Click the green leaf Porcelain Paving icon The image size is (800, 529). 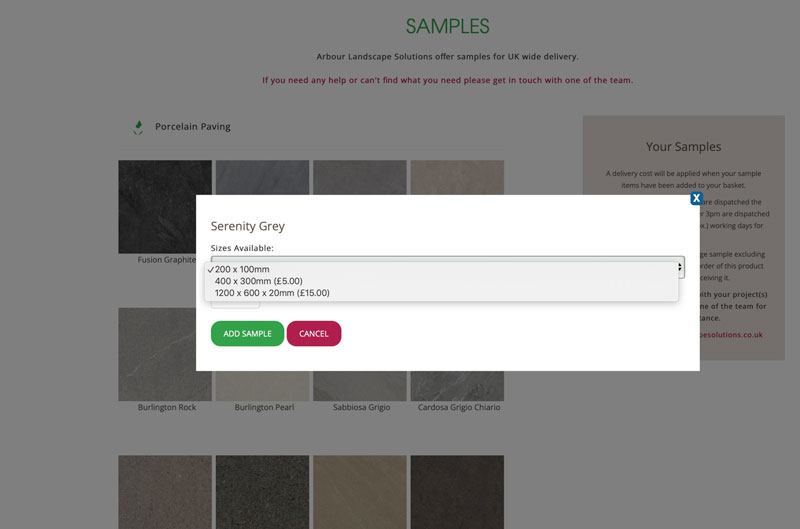(x=138, y=127)
